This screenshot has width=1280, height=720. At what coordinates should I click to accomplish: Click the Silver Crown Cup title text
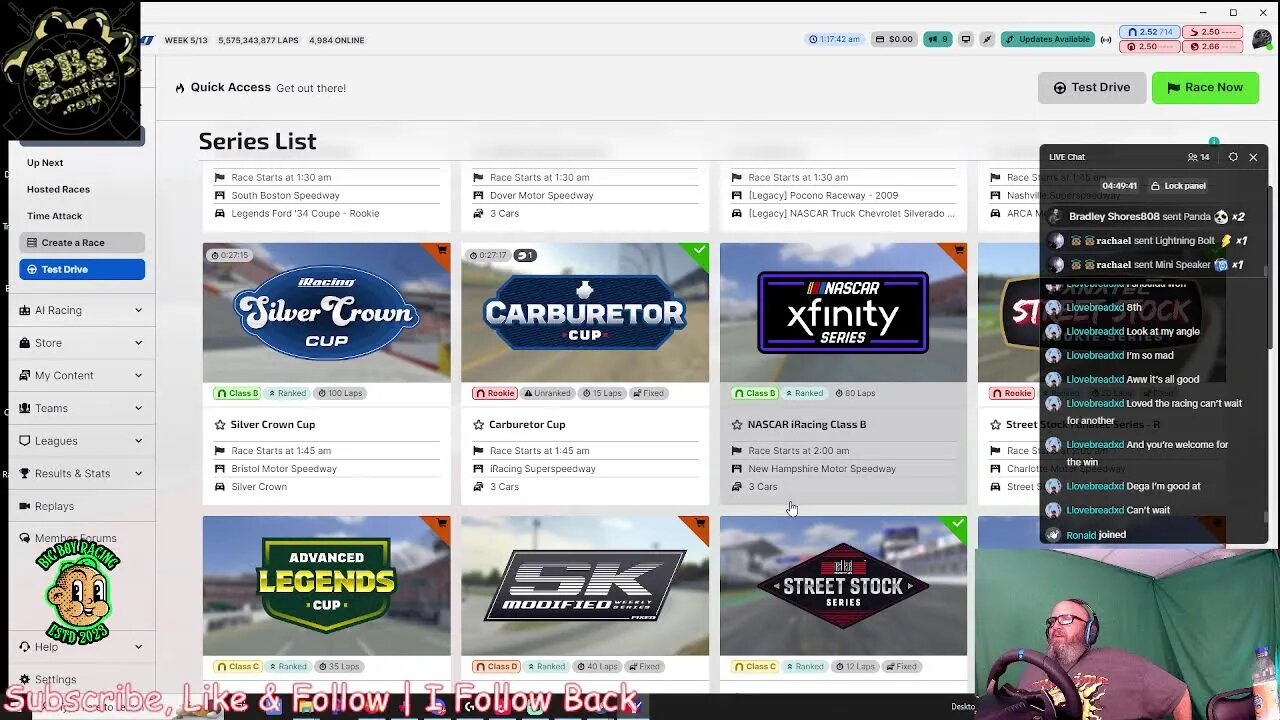(x=273, y=424)
